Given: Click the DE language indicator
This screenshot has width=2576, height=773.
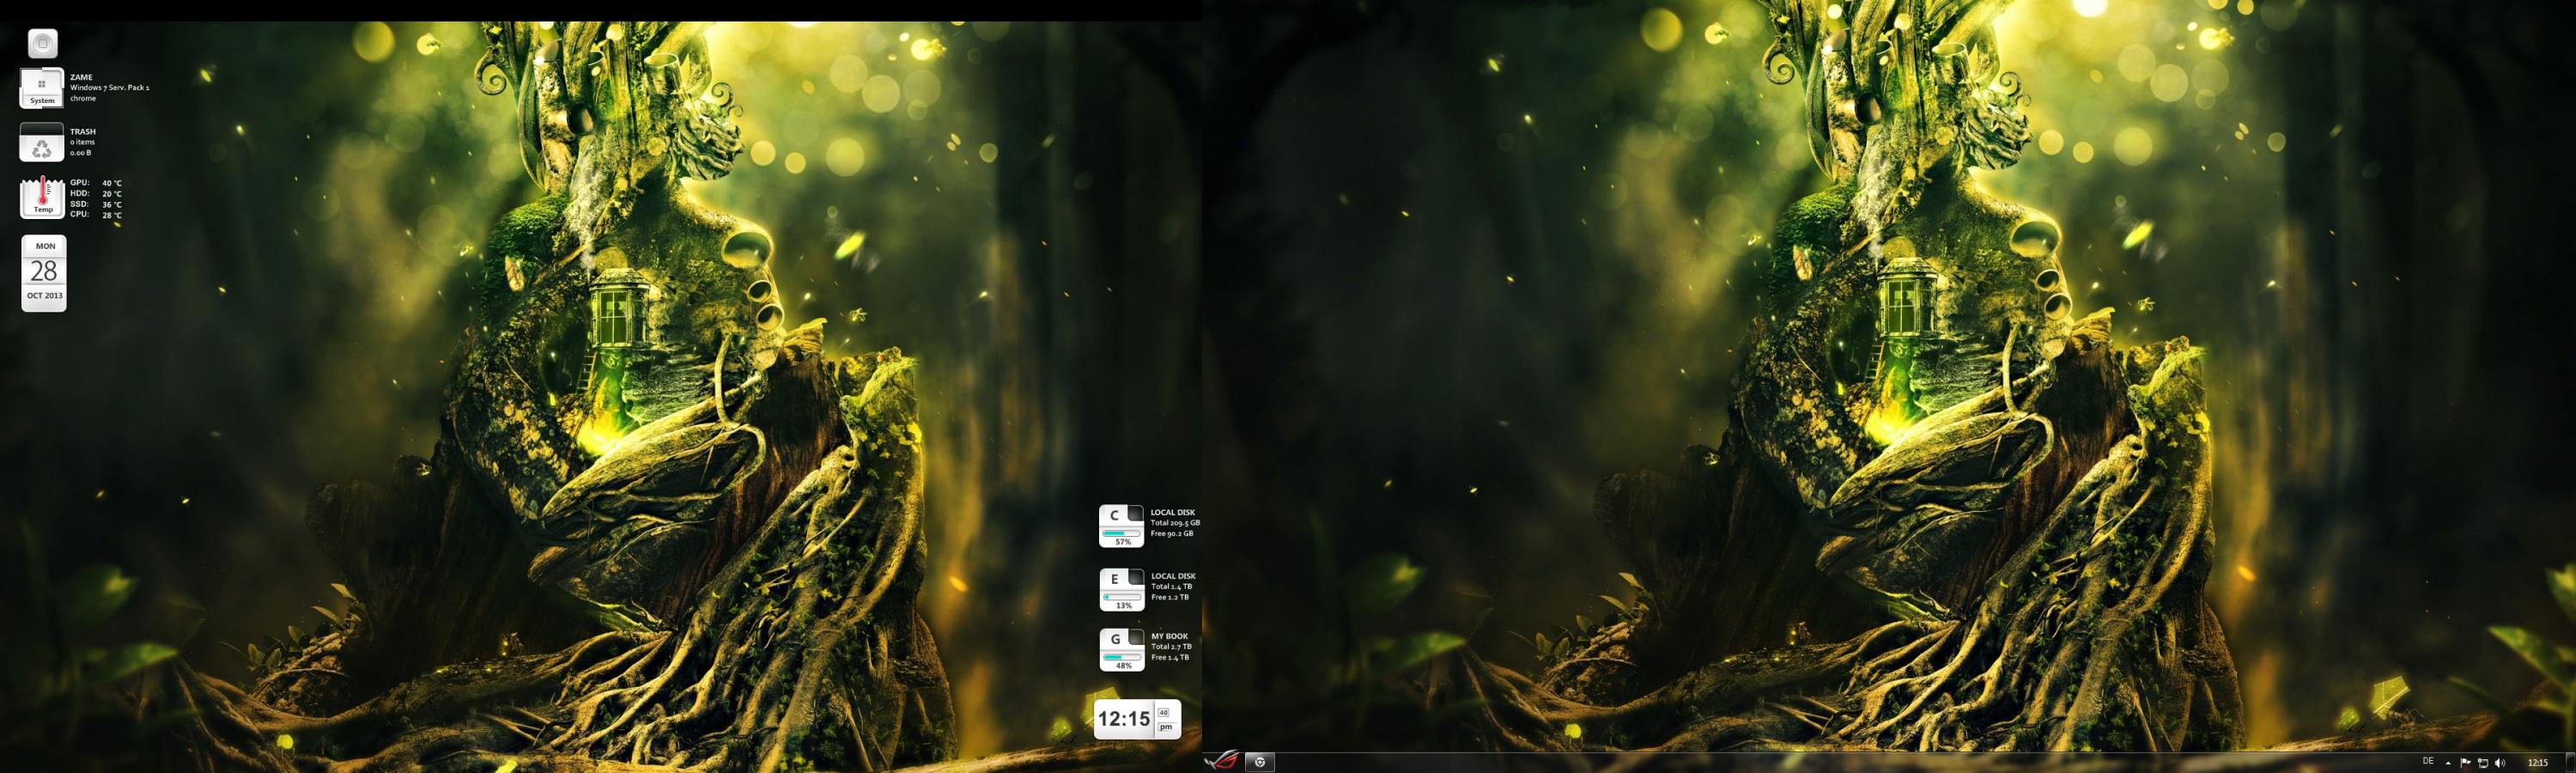Looking at the screenshot, I should [2428, 761].
